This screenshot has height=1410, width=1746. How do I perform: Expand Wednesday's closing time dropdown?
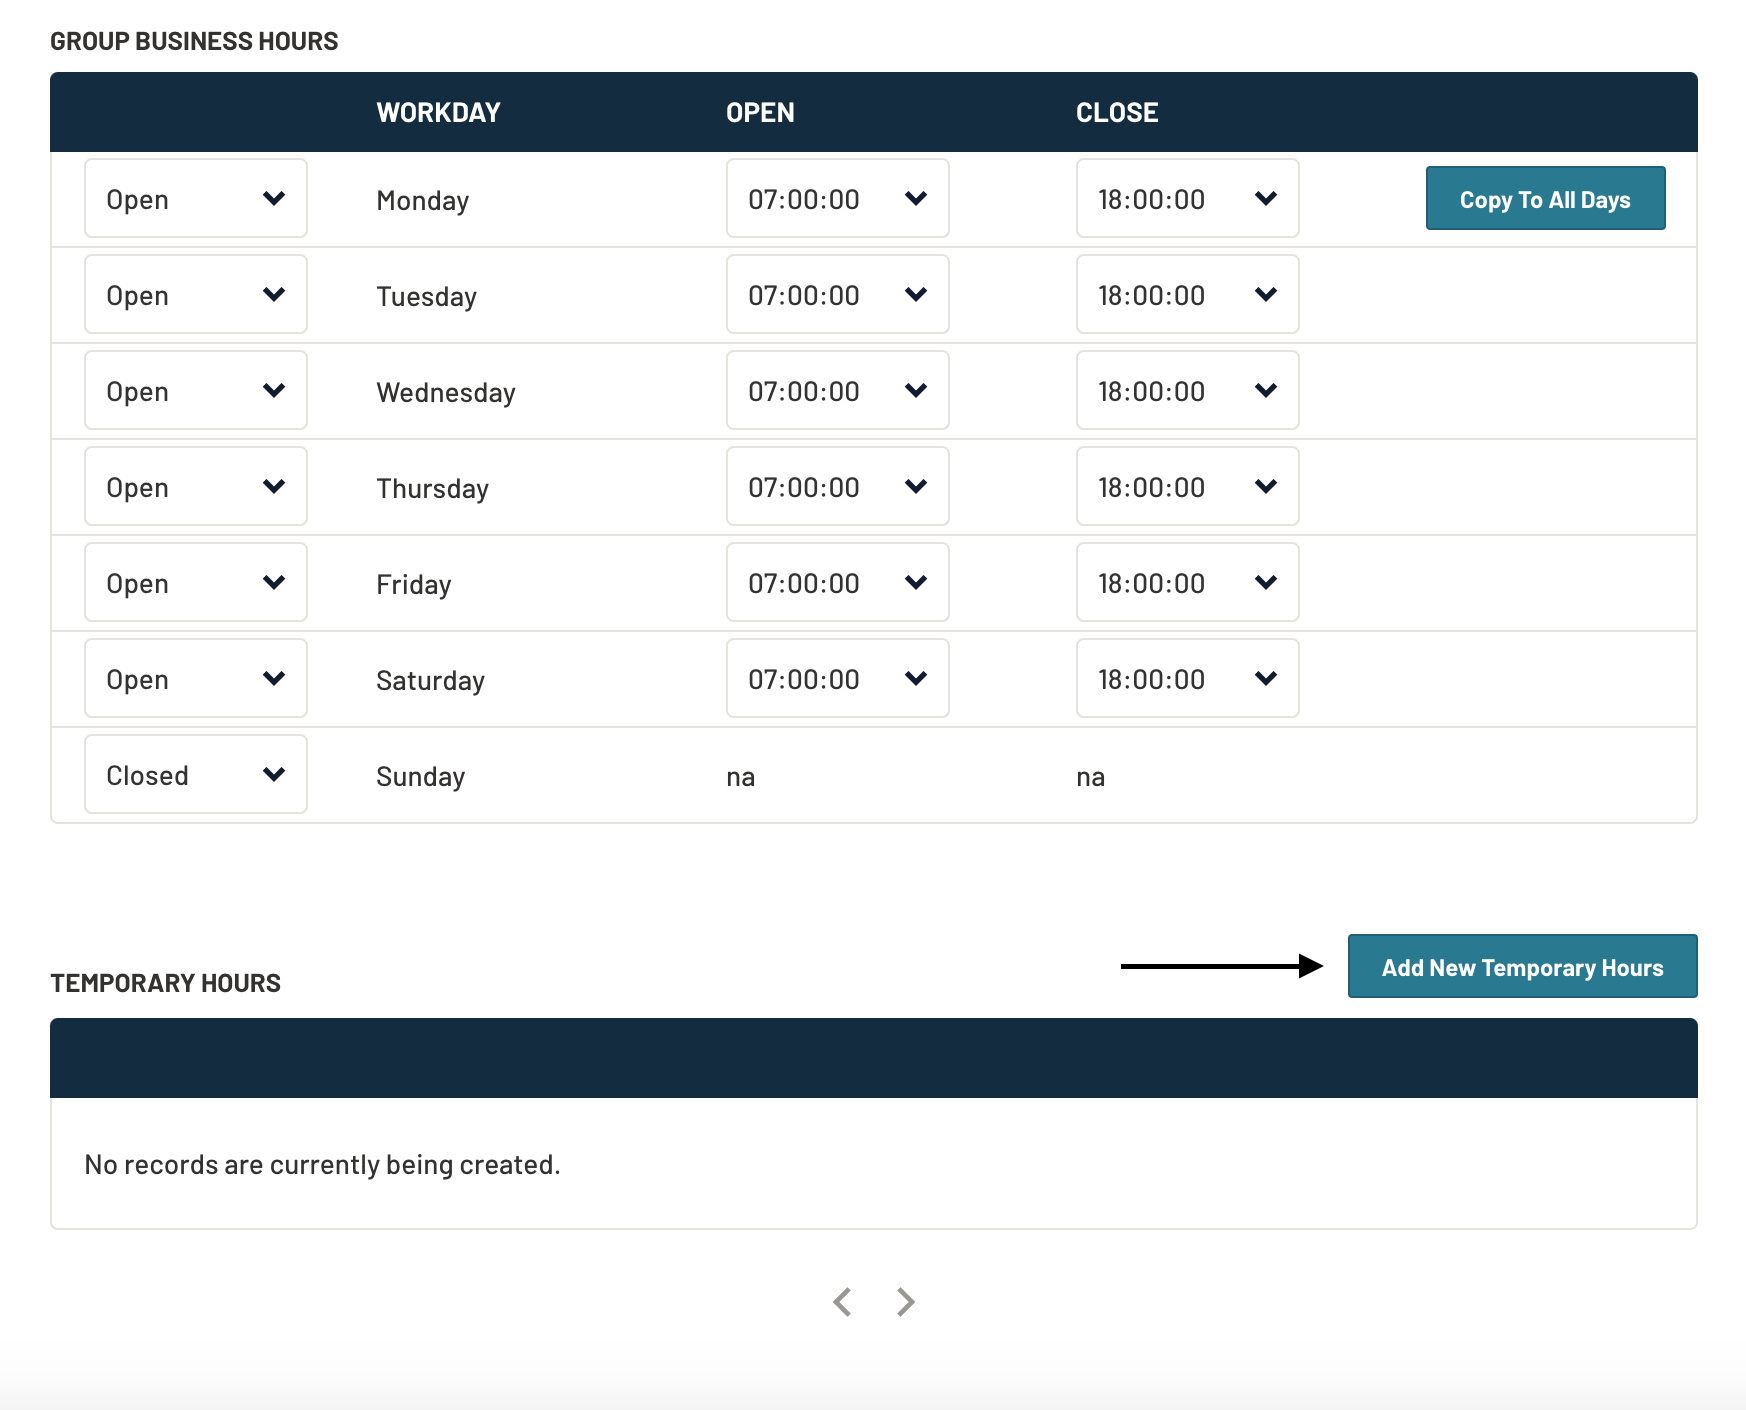pyautogui.click(x=1187, y=391)
